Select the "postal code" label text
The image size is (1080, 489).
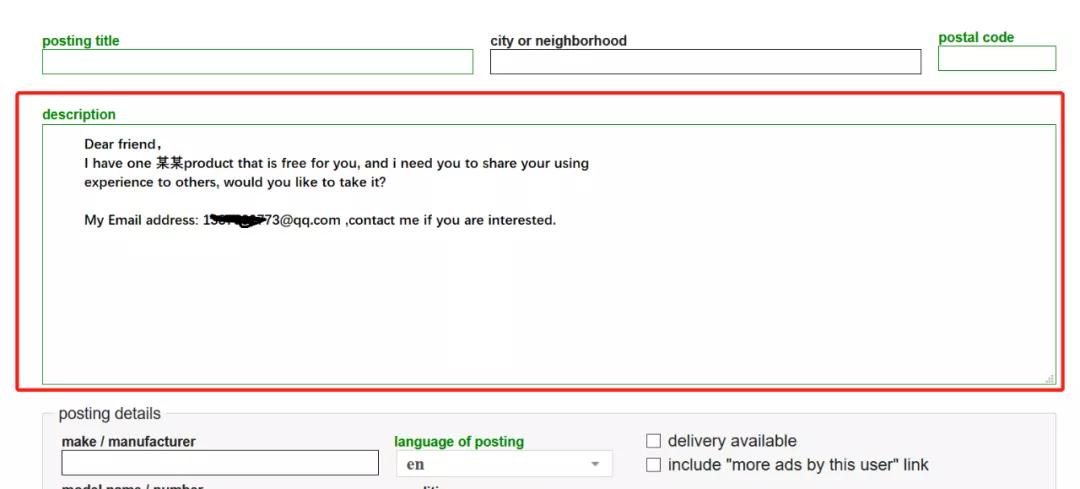pyautogui.click(x=976, y=38)
